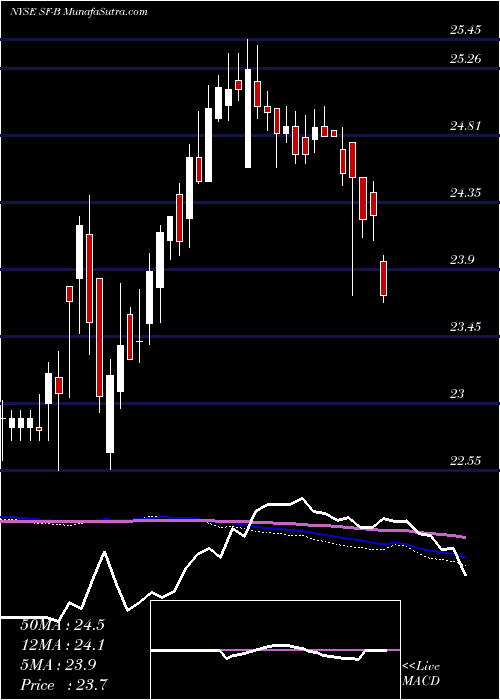500x700 pixels.
Task: Click the NYSE SF-B MunafaSutra.com title text
Action: pos(79,12)
